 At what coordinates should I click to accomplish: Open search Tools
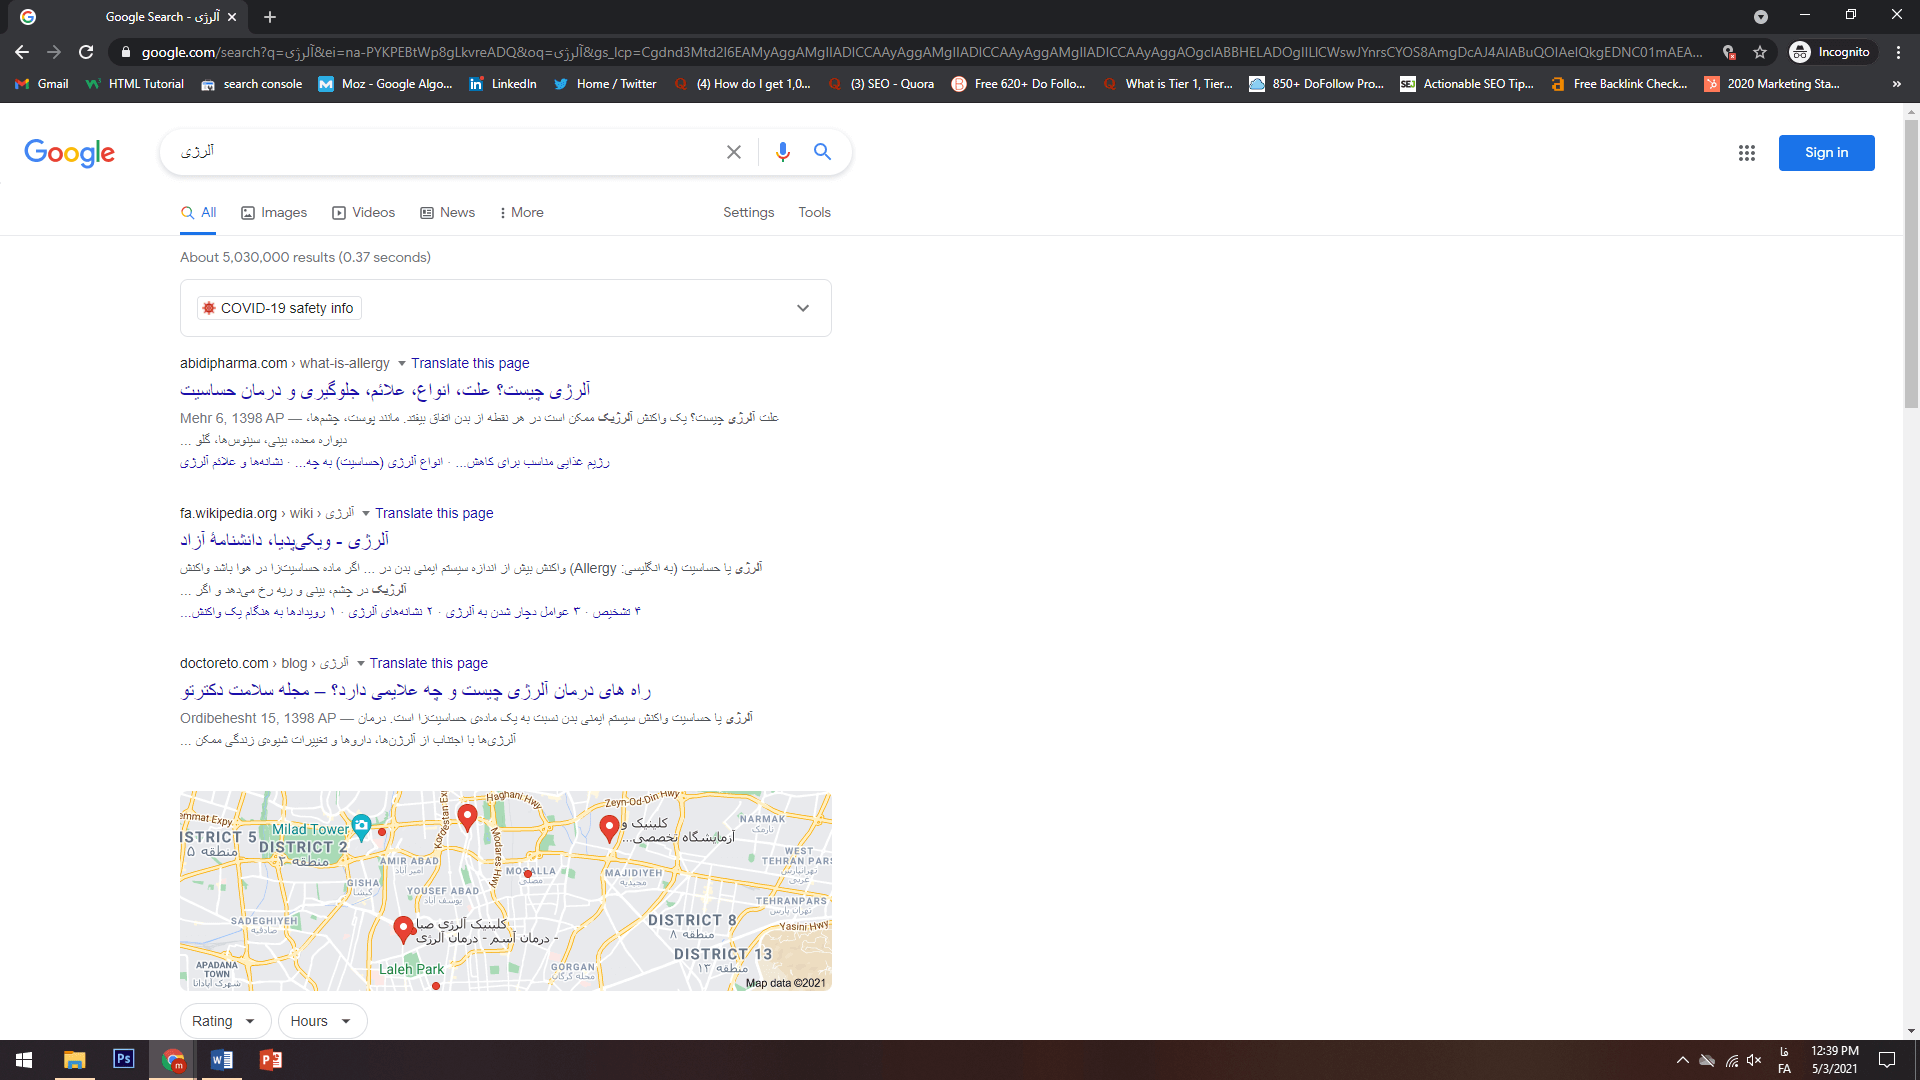(x=814, y=212)
